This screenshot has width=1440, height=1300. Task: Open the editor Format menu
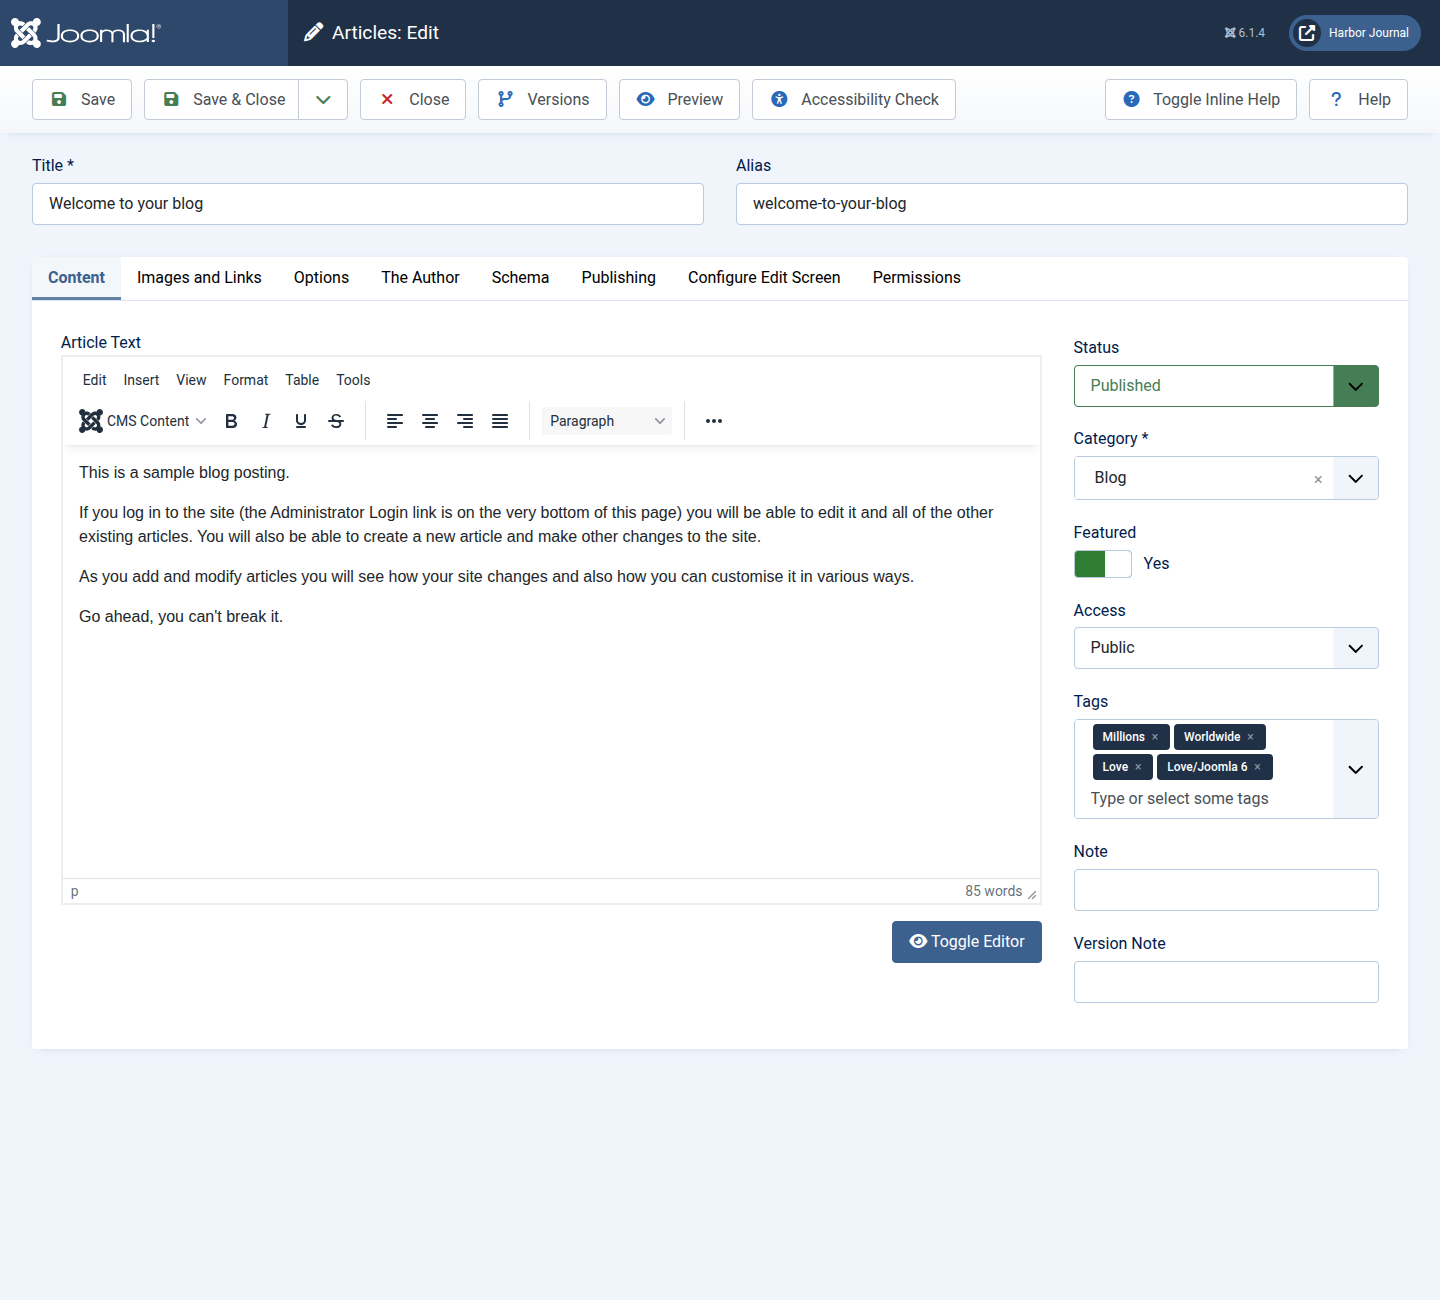(x=246, y=380)
